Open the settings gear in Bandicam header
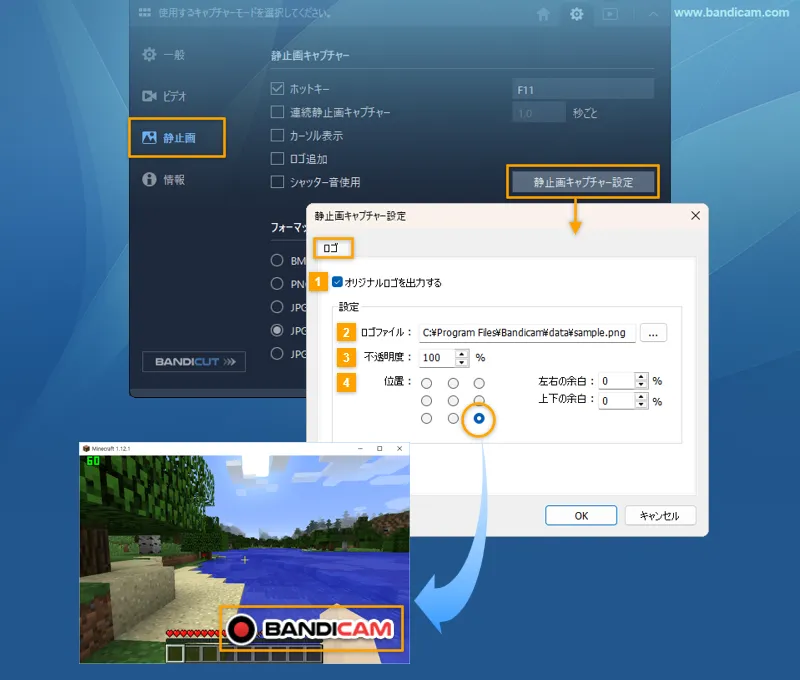Viewport: 800px width, 680px height. 577,14
